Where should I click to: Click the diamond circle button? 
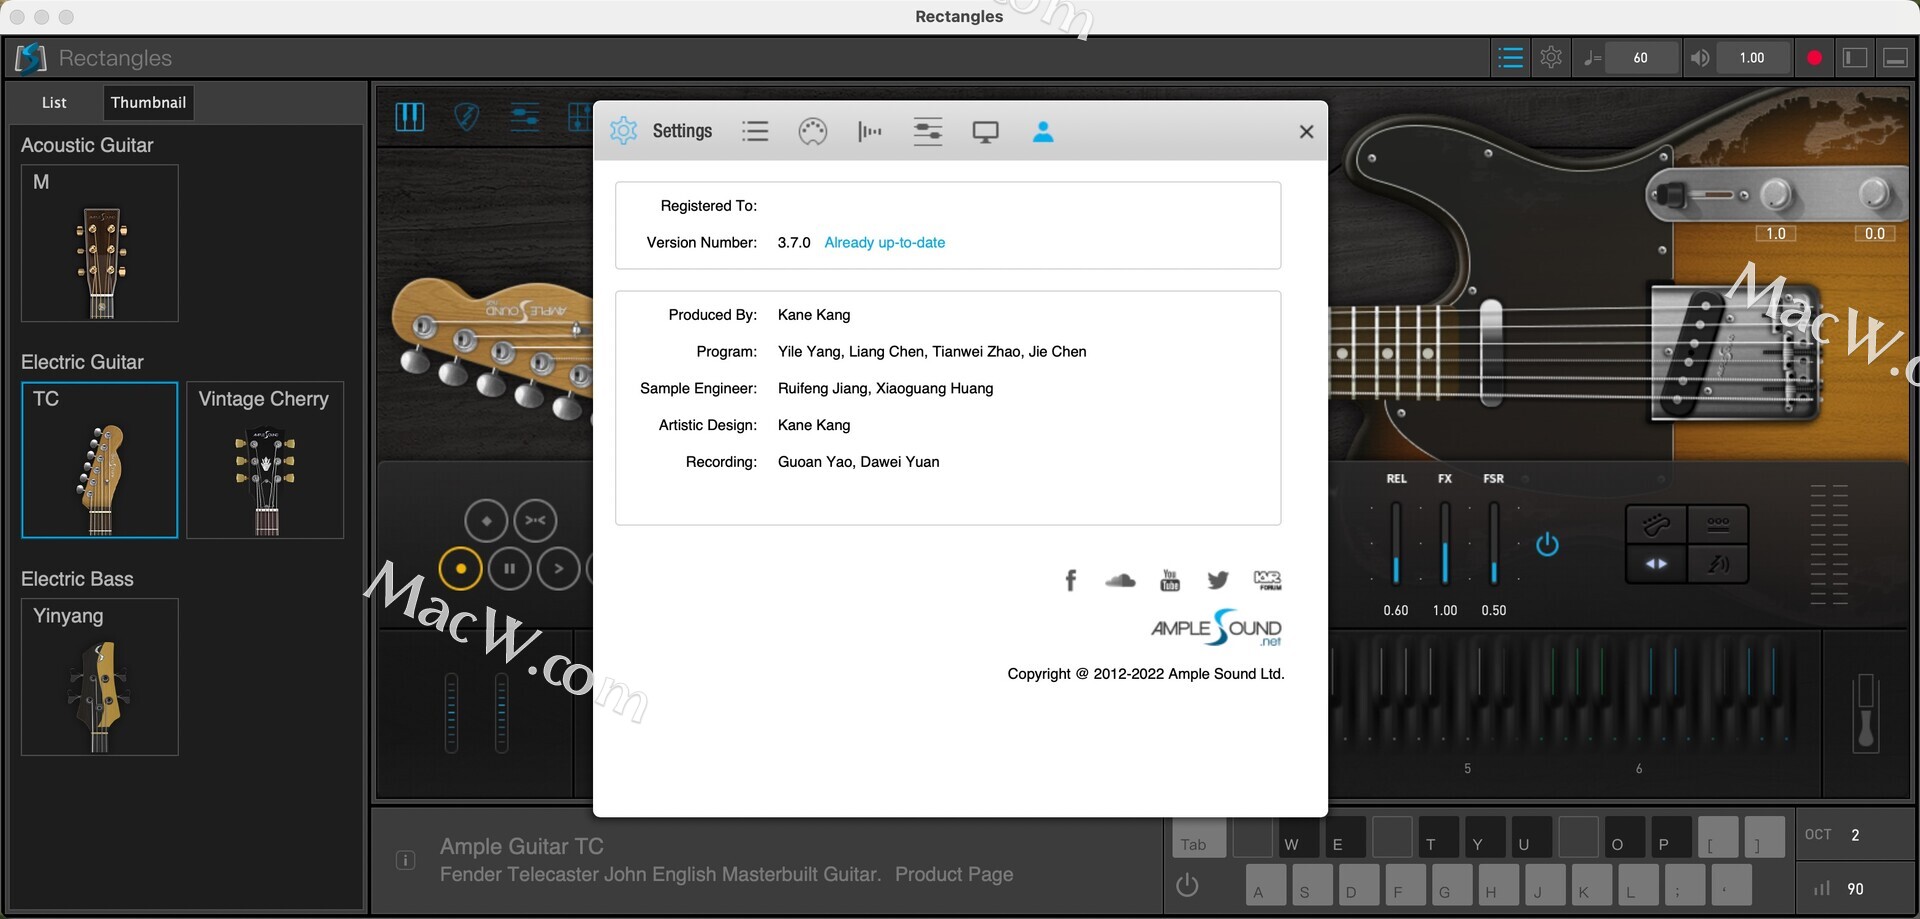(486, 520)
